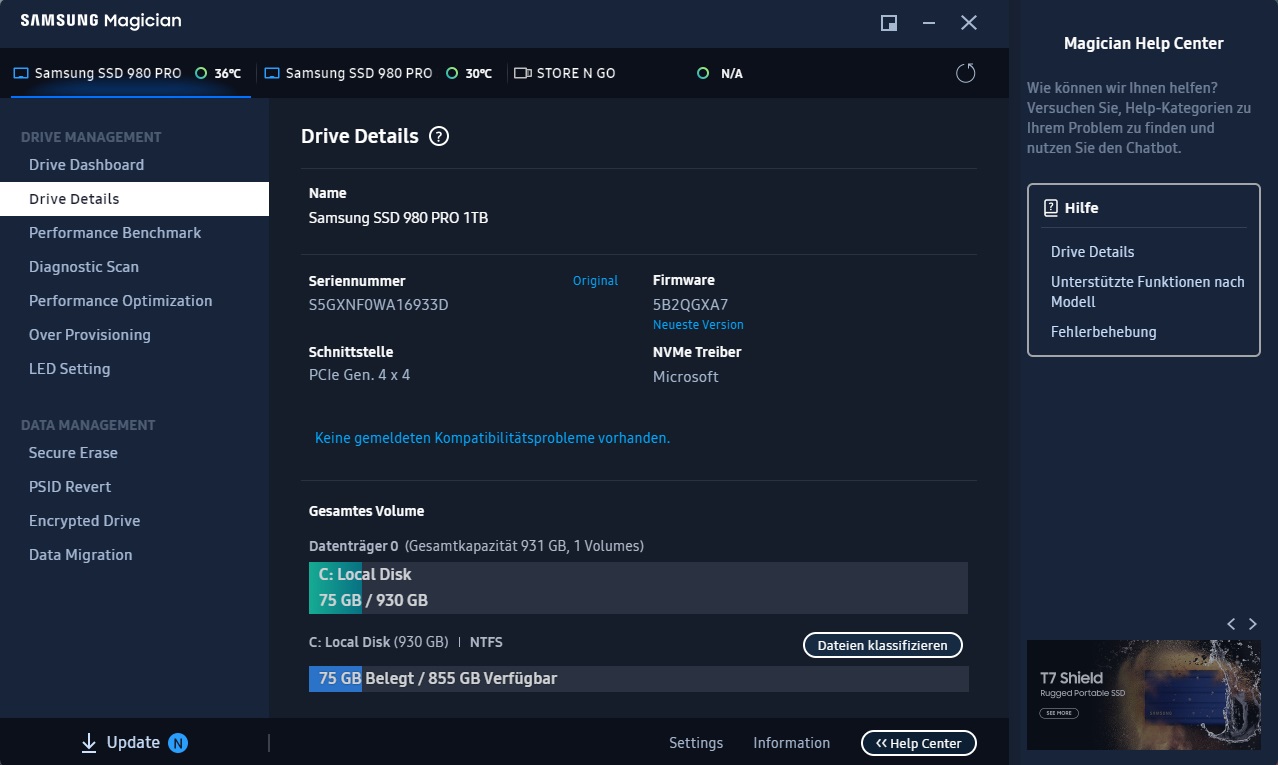This screenshot has width=1278, height=765.
Task: Click Keine gemeldeten Kompatibilitätsprobleme vorhanden link
Action: (492, 438)
